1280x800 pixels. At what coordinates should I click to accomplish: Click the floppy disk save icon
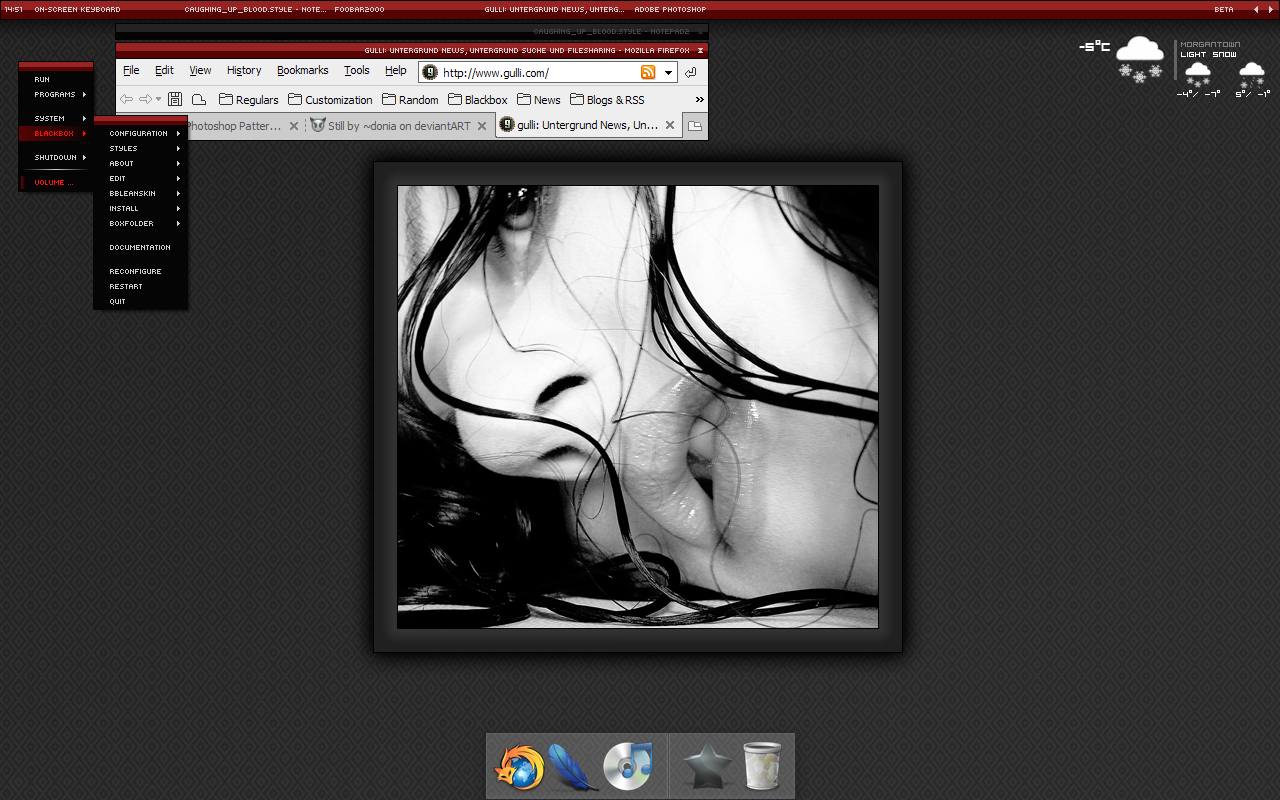175,99
